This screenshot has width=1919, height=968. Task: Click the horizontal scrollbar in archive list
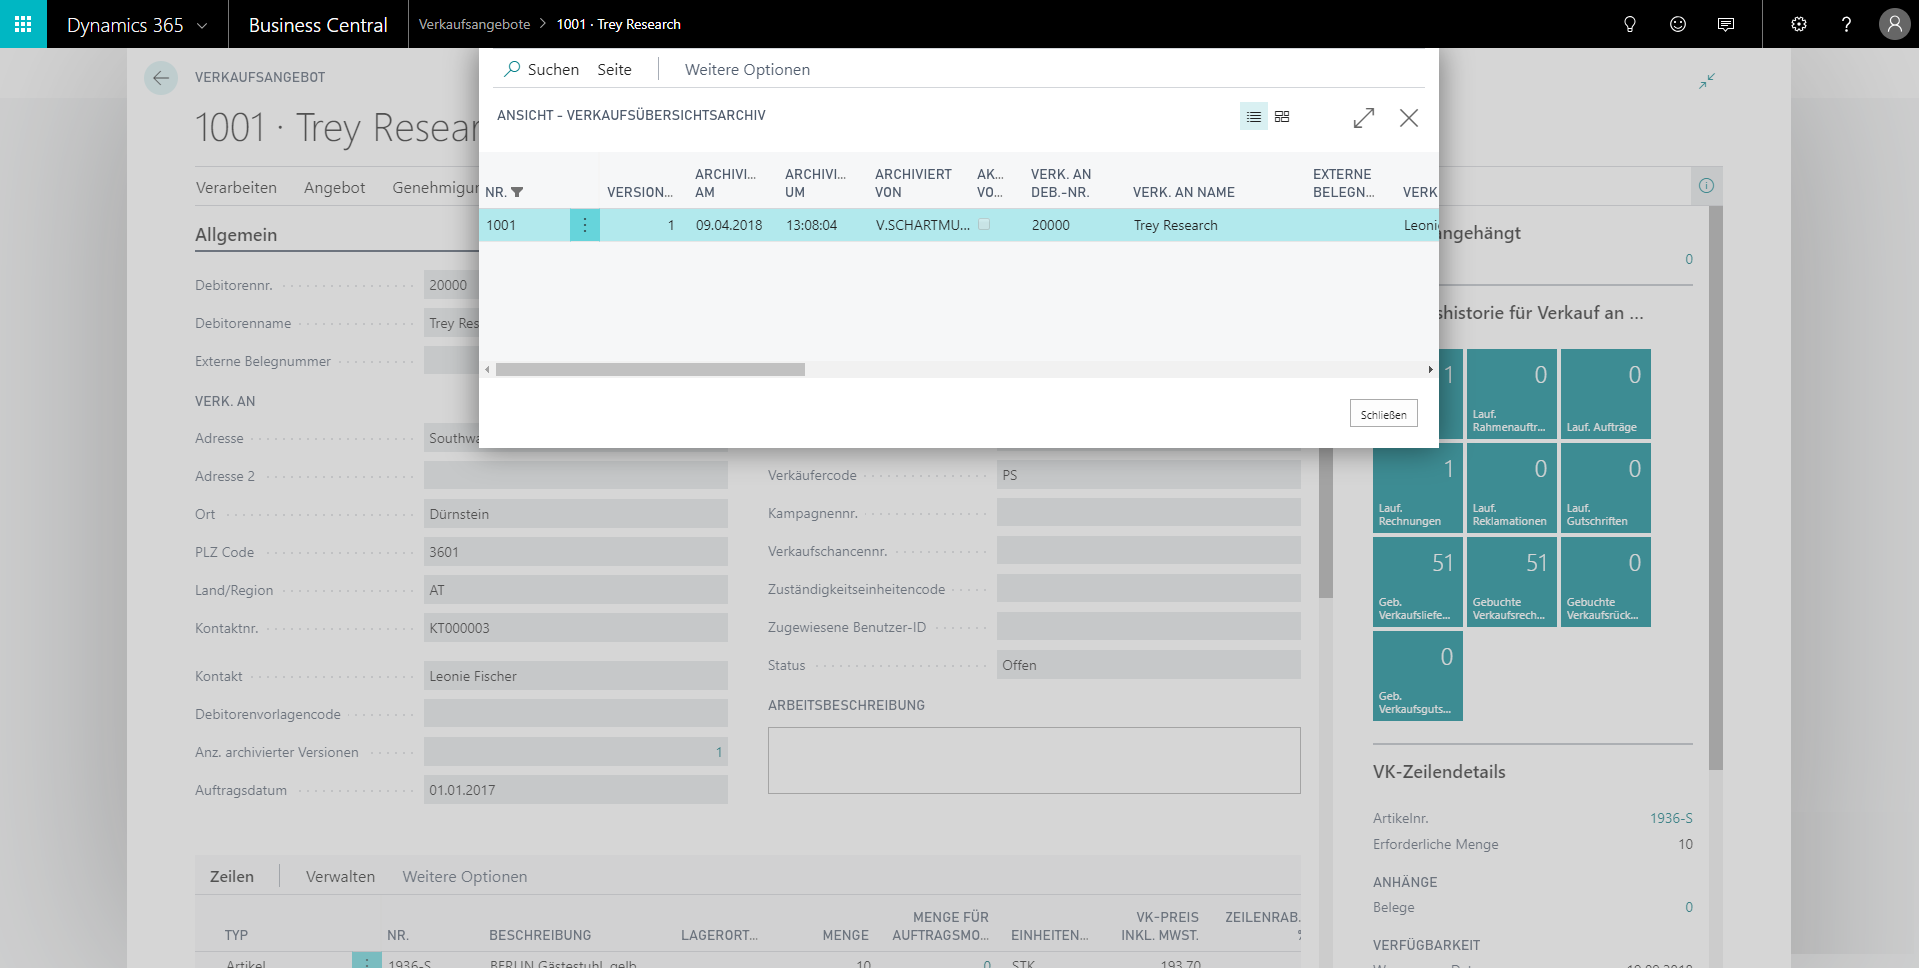(x=650, y=370)
